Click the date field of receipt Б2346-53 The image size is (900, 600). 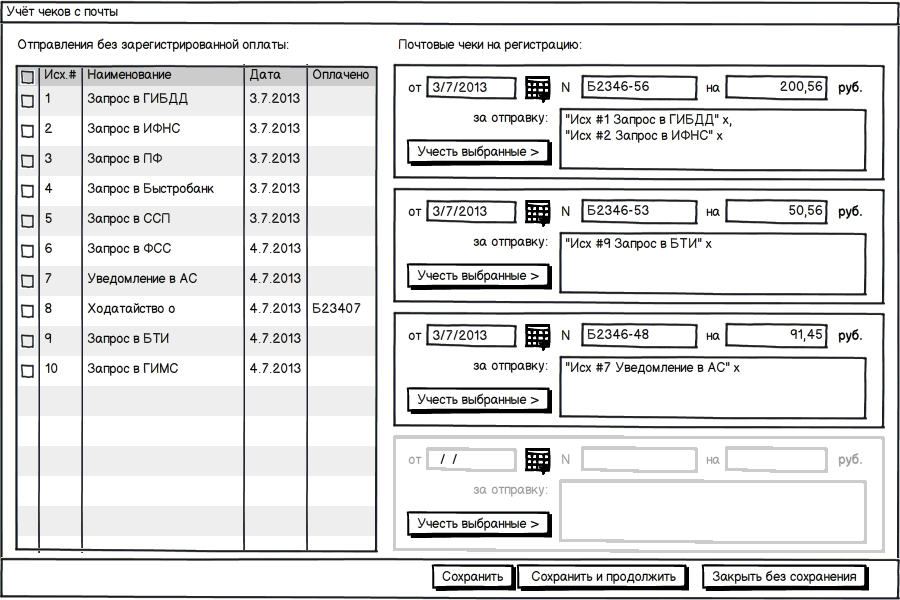point(471,212)
